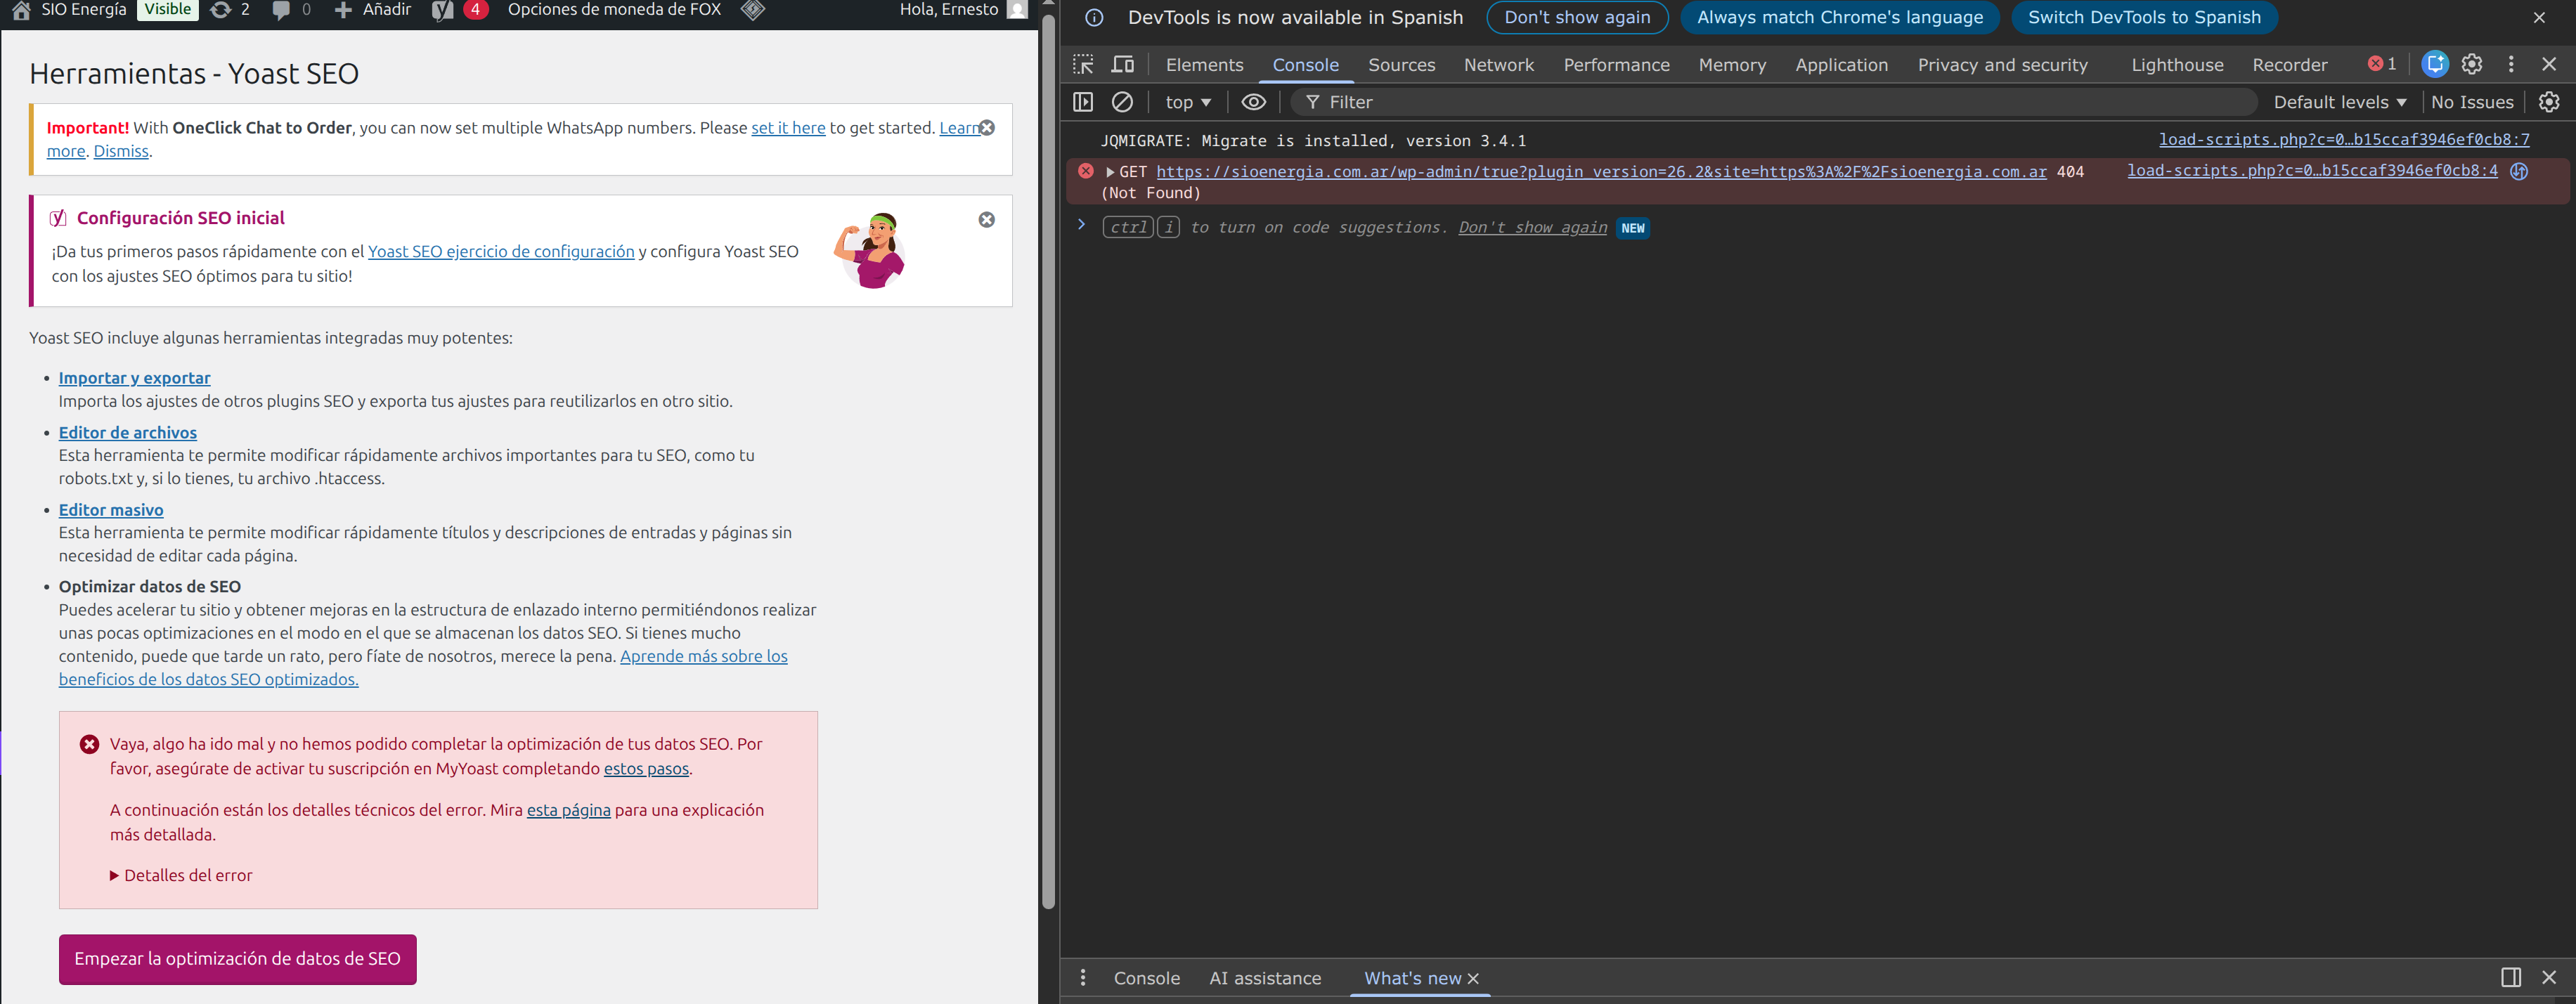The height and width of the screenshot is (1004, 2576).
Task: Open the Importar y exportar link
Action: click(x=134, y=378)
